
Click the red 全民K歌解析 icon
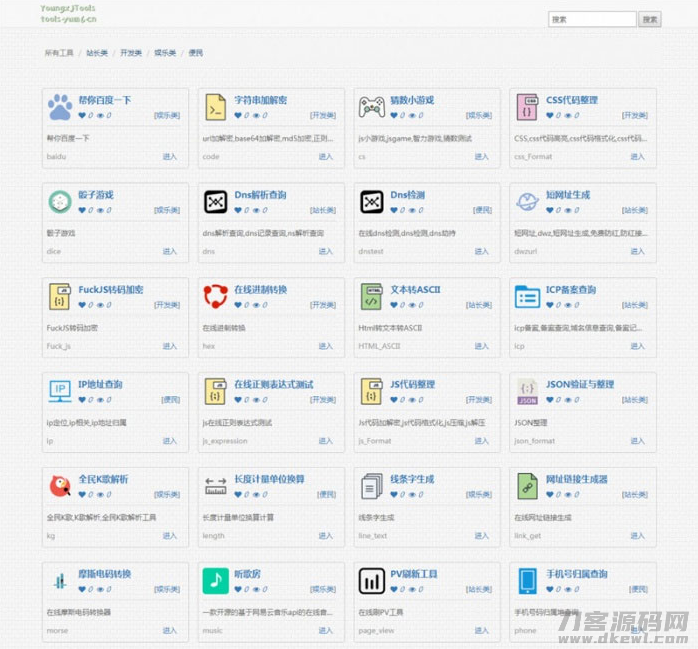59,485
